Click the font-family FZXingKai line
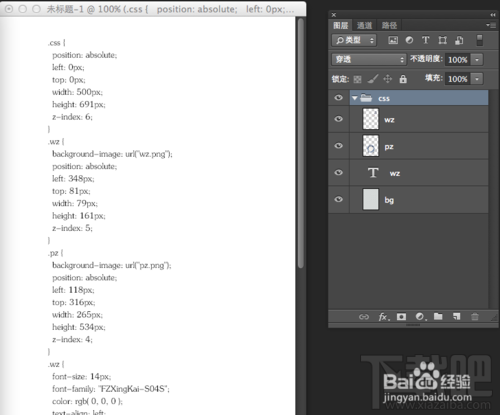 (111, 389)
